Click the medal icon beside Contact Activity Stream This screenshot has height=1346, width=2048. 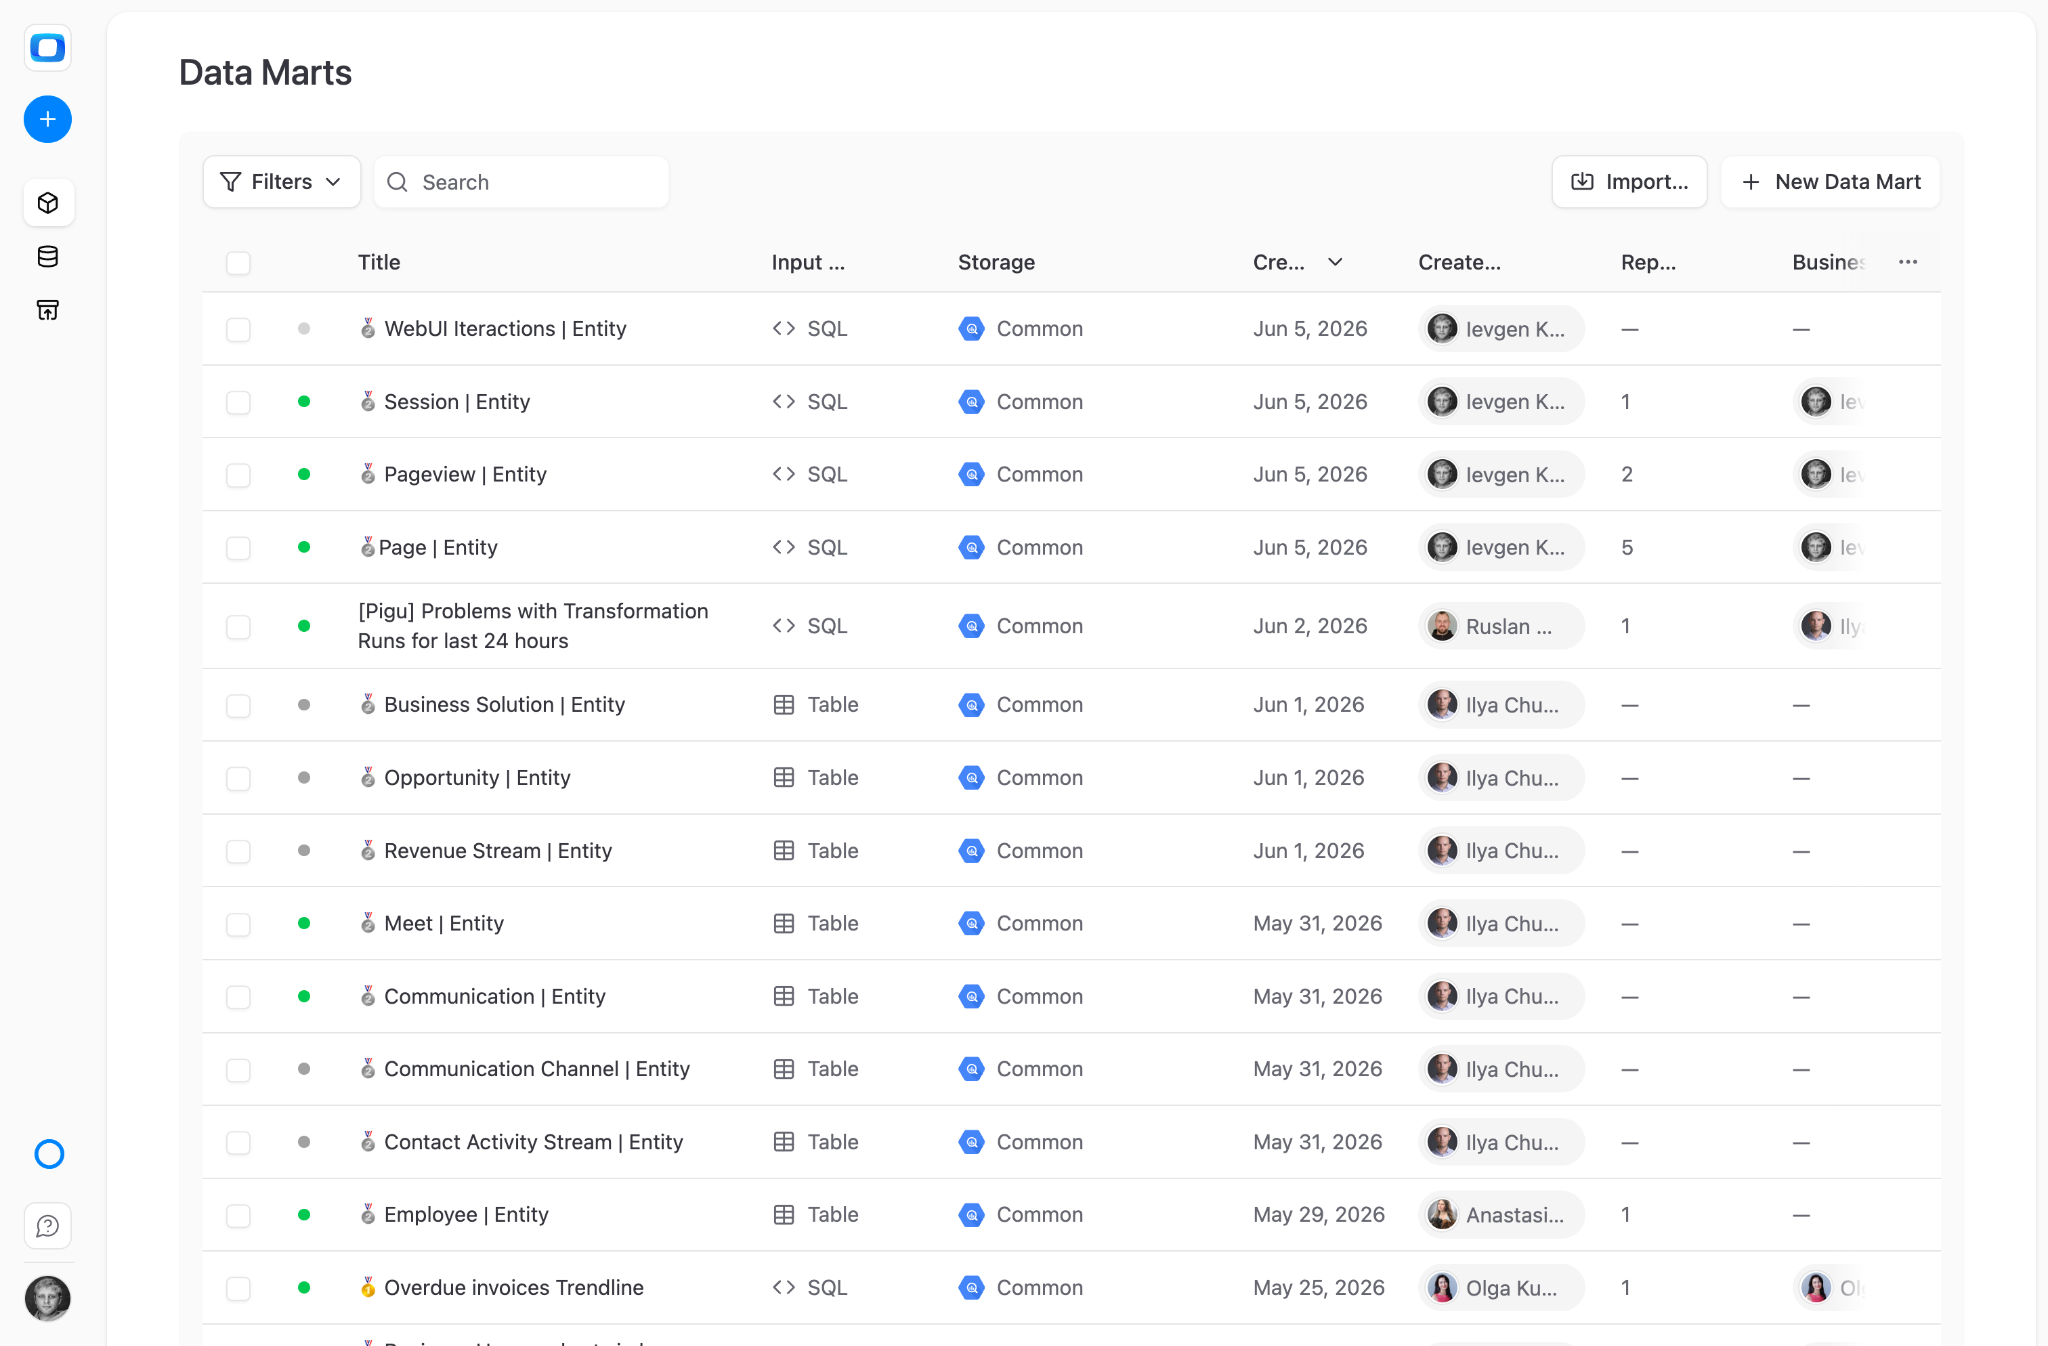tap(368, 1142)
